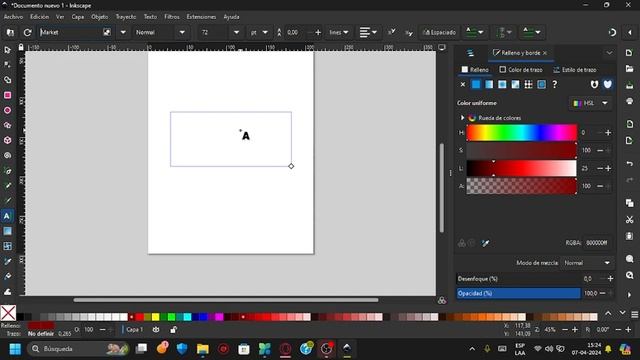Reset font style with the refresh icon

point(27,32)
